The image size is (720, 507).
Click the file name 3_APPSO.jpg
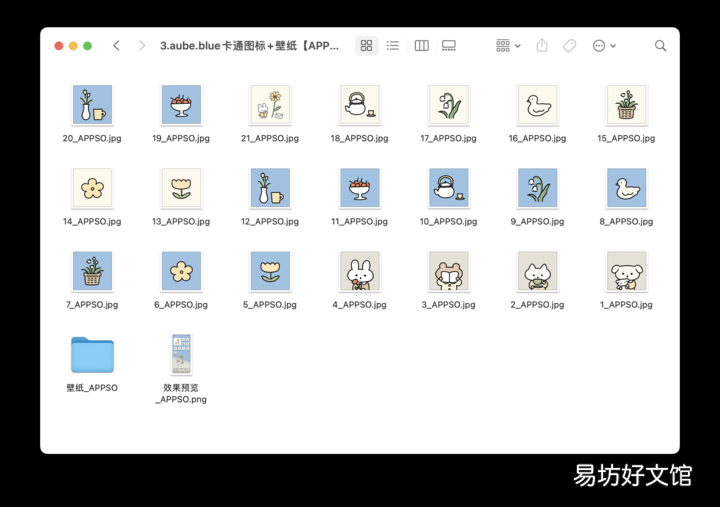coord(449,304)
